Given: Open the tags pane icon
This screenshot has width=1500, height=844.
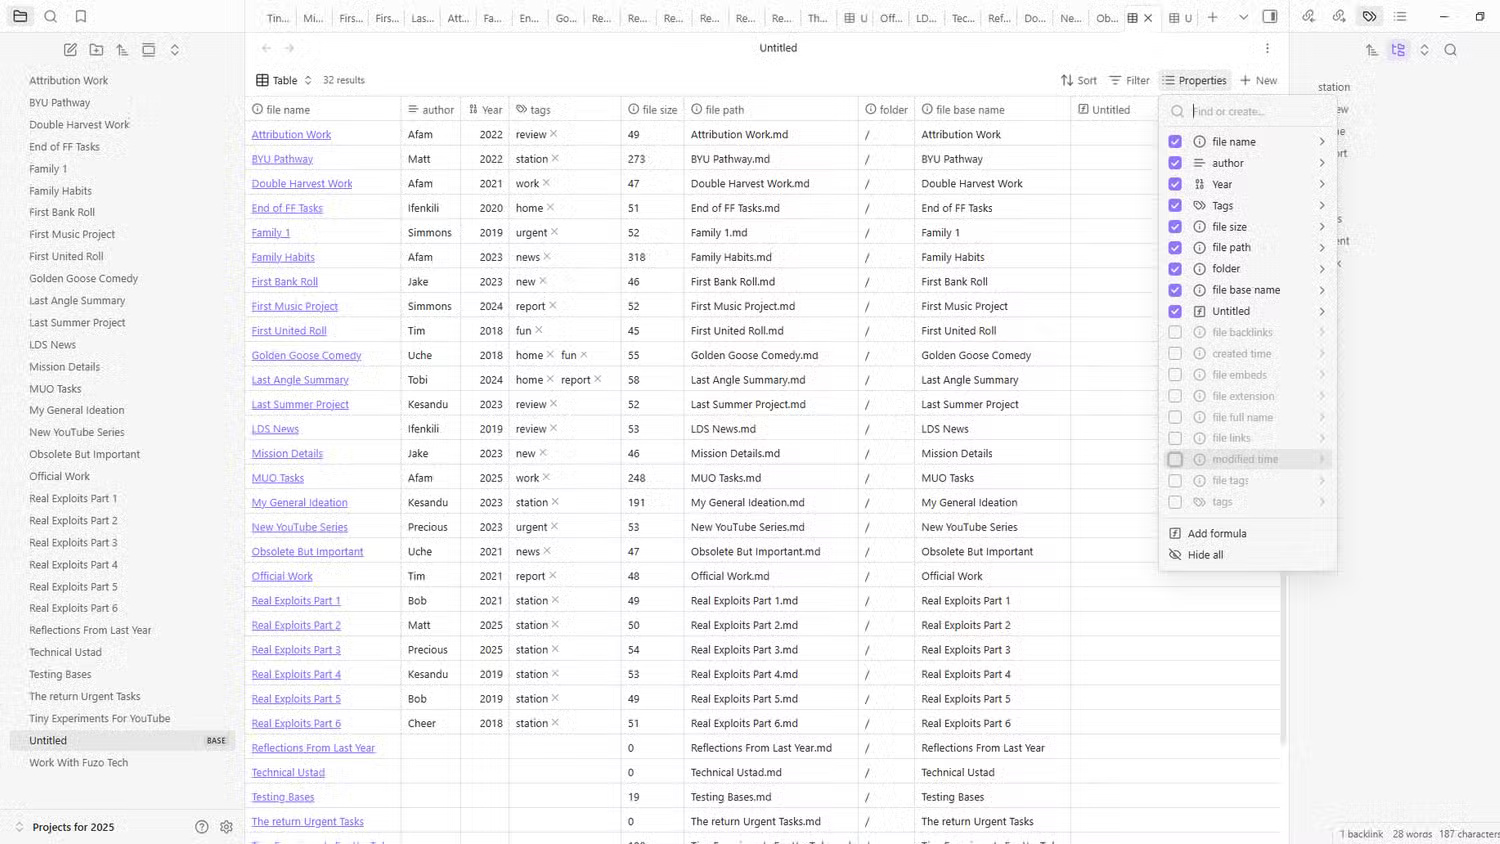Looking at the screenshot, I should (1369, 17).
